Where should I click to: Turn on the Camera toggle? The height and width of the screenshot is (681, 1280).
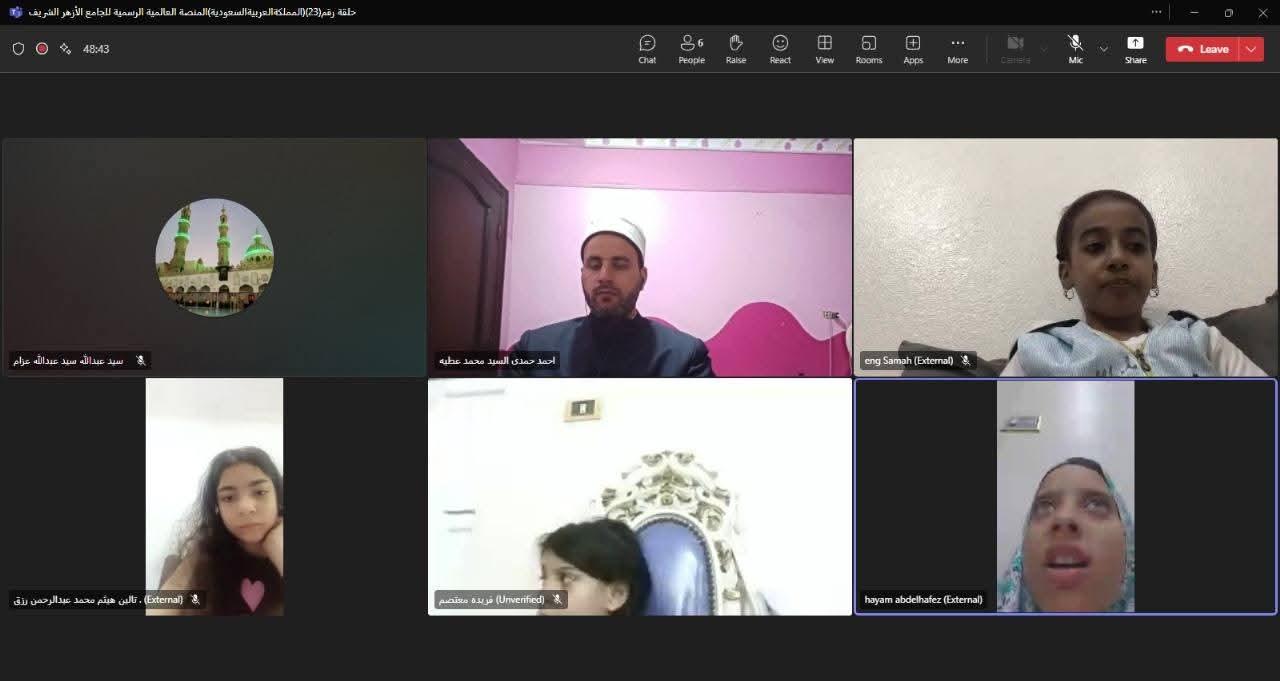point(1015,47)
